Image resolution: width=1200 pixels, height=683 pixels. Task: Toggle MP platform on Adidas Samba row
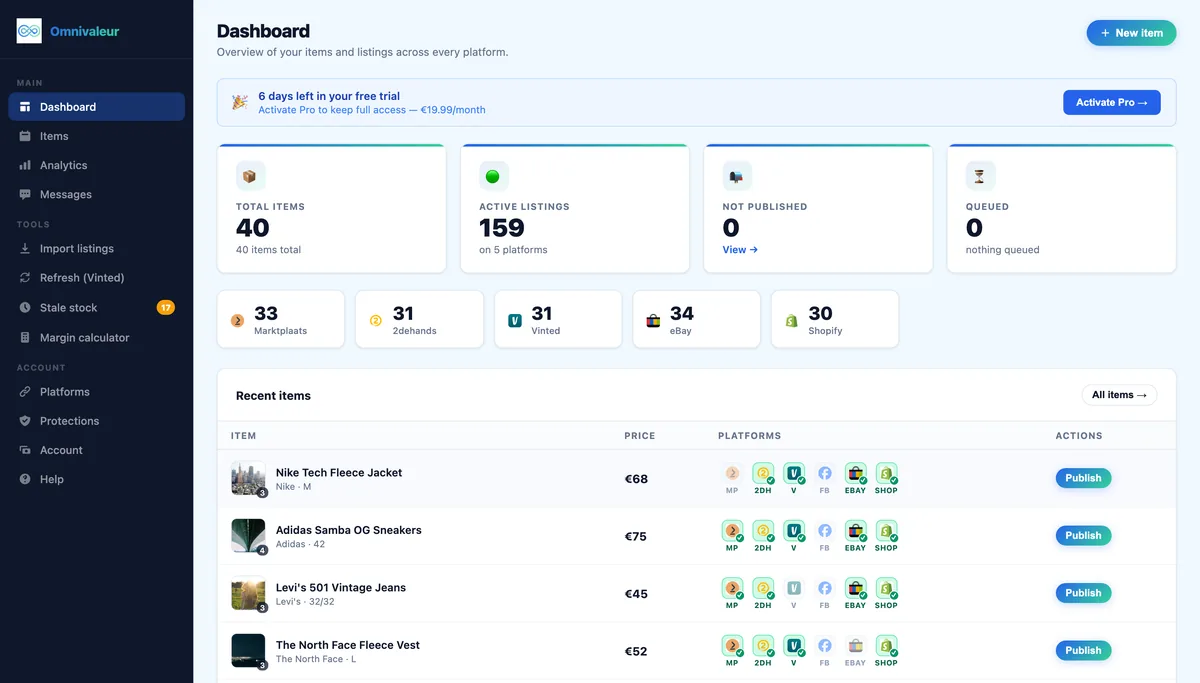coord(732,536)
